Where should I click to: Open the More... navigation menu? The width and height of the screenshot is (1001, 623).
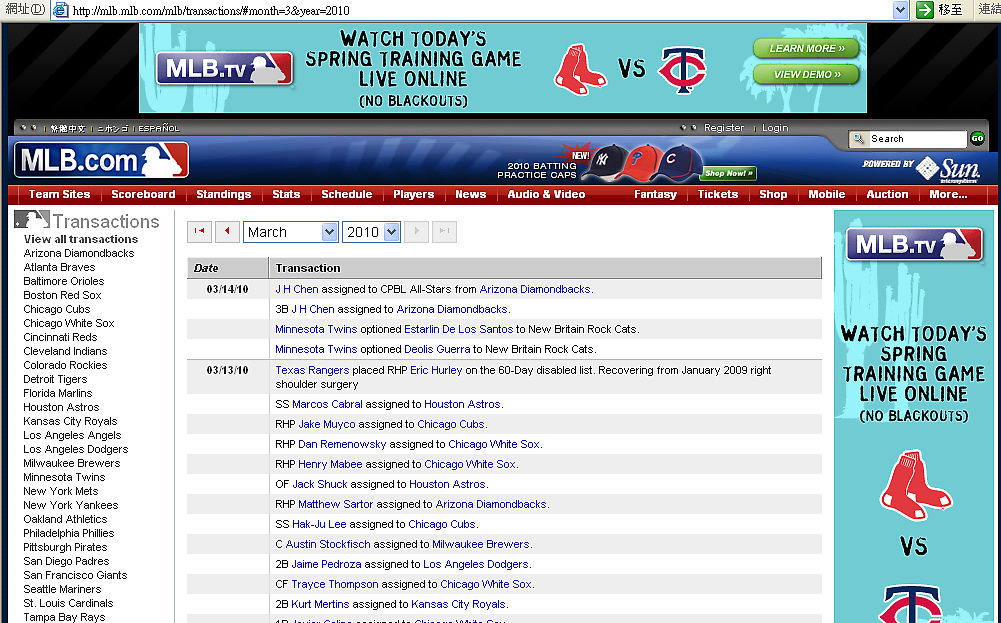948,194
